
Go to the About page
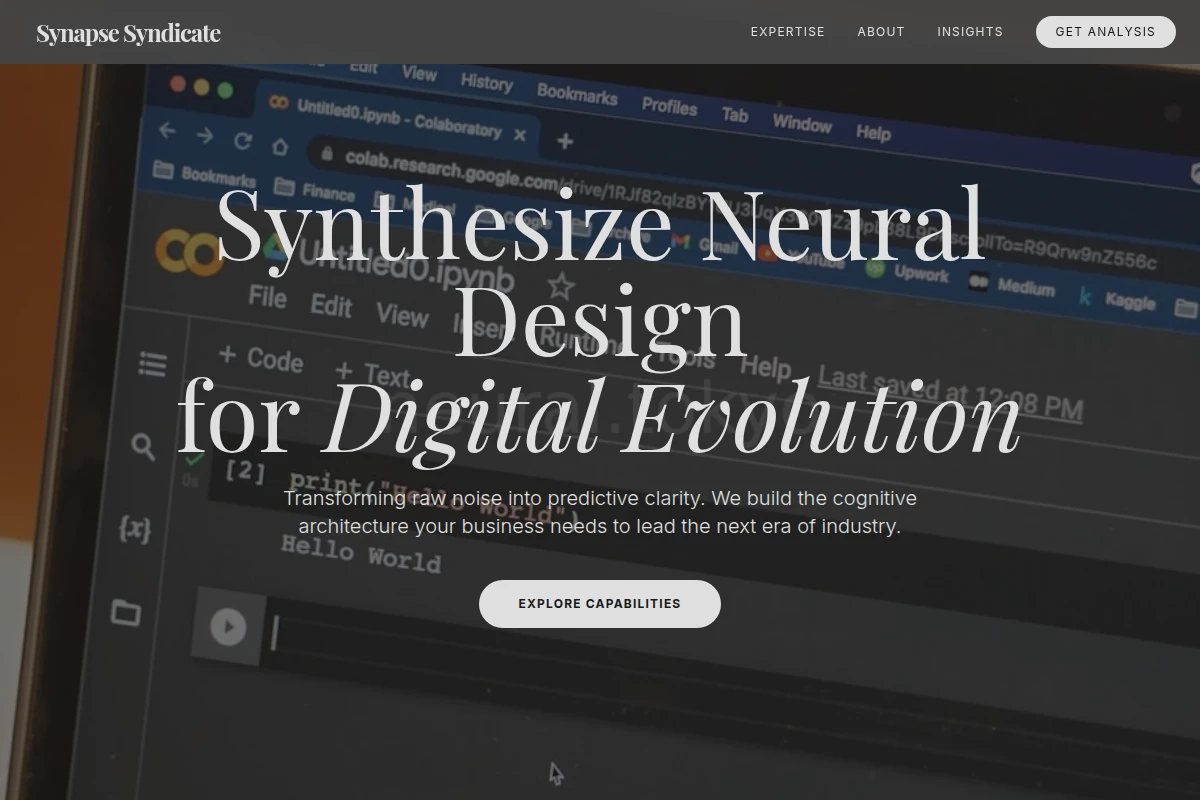(881, 32)
